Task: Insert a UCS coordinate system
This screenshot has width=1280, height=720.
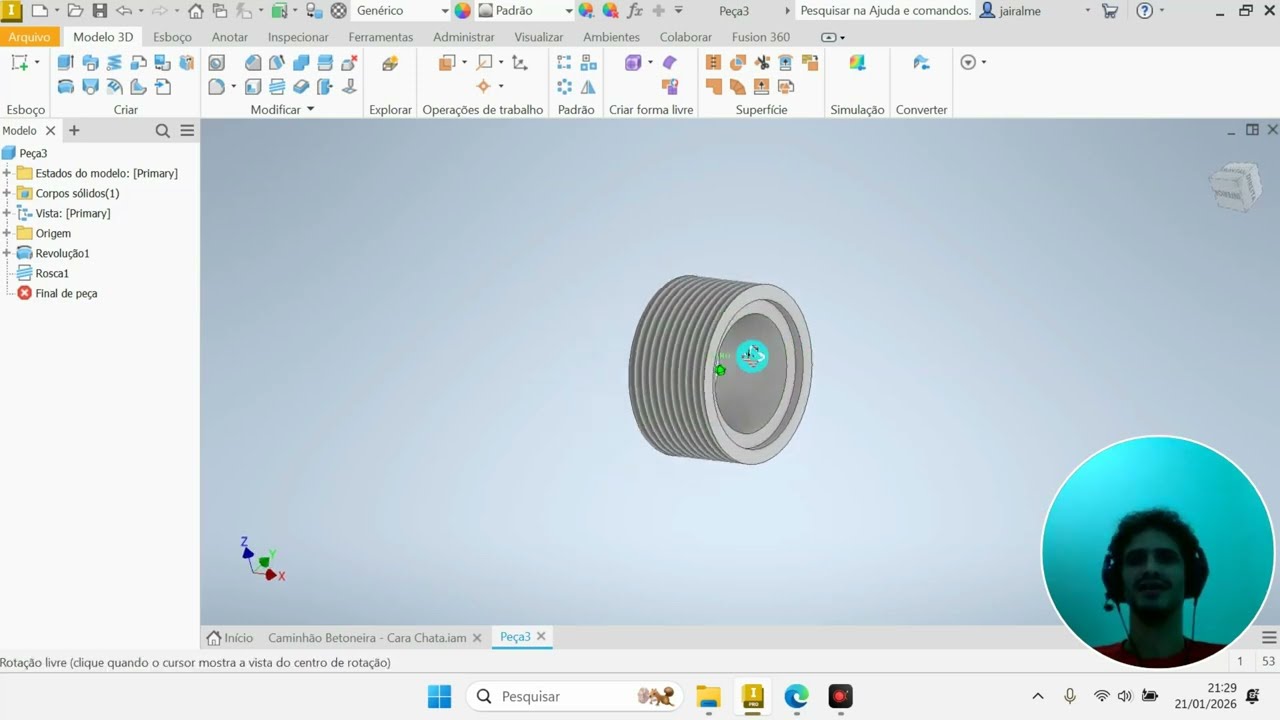Action: pyautogui.click(x=520, y=63)
